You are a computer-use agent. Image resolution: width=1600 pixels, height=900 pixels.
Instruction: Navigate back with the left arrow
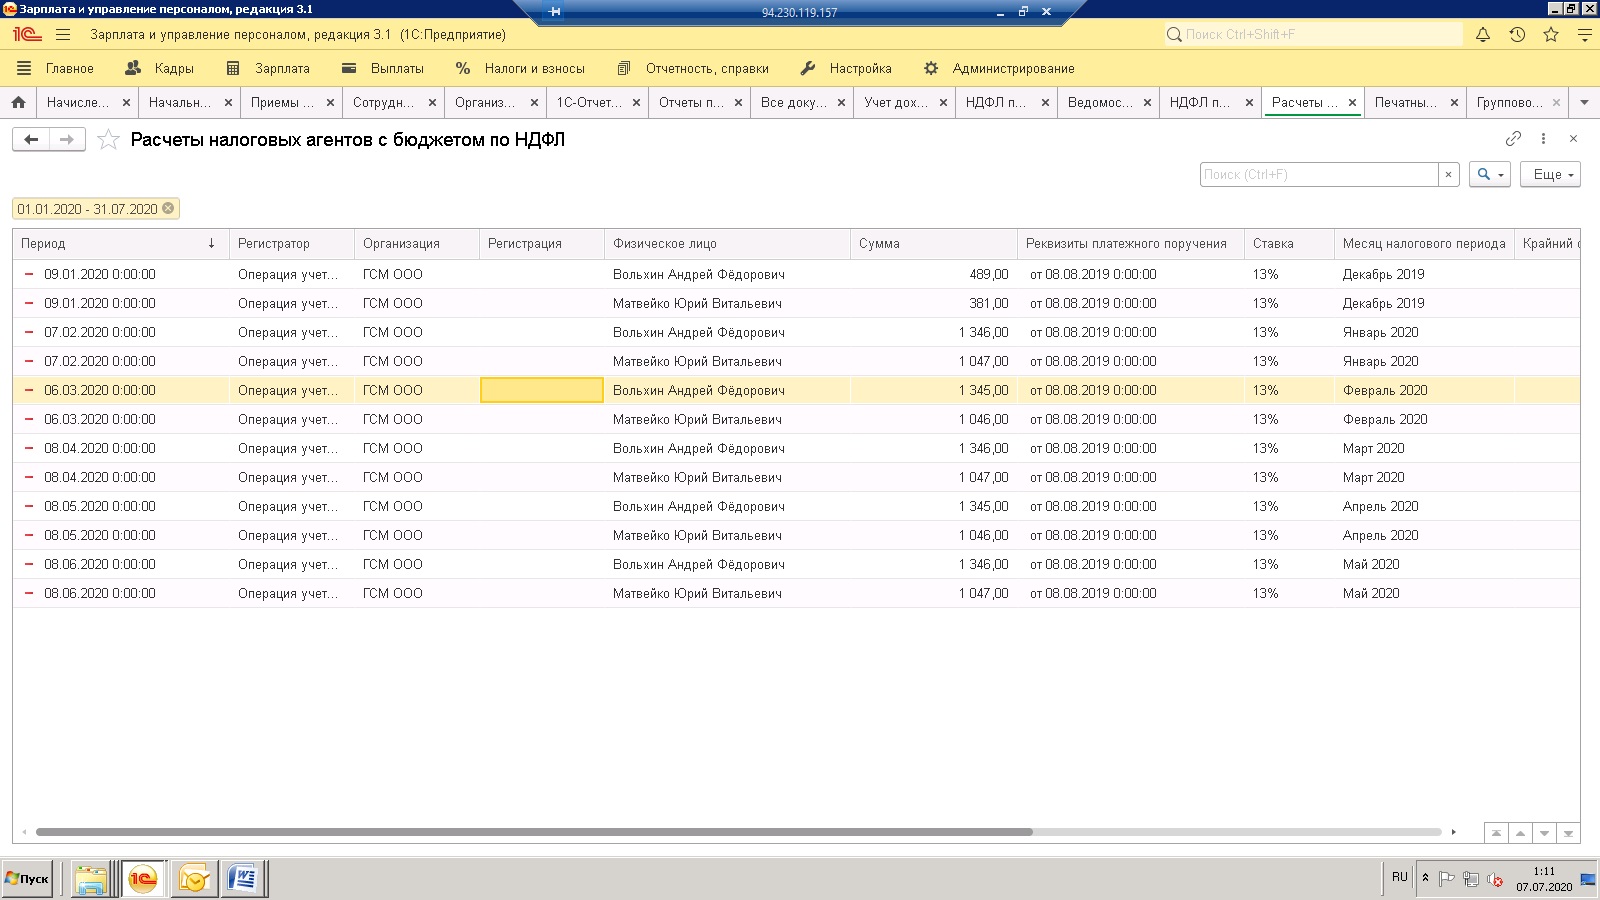coord(31,139)
